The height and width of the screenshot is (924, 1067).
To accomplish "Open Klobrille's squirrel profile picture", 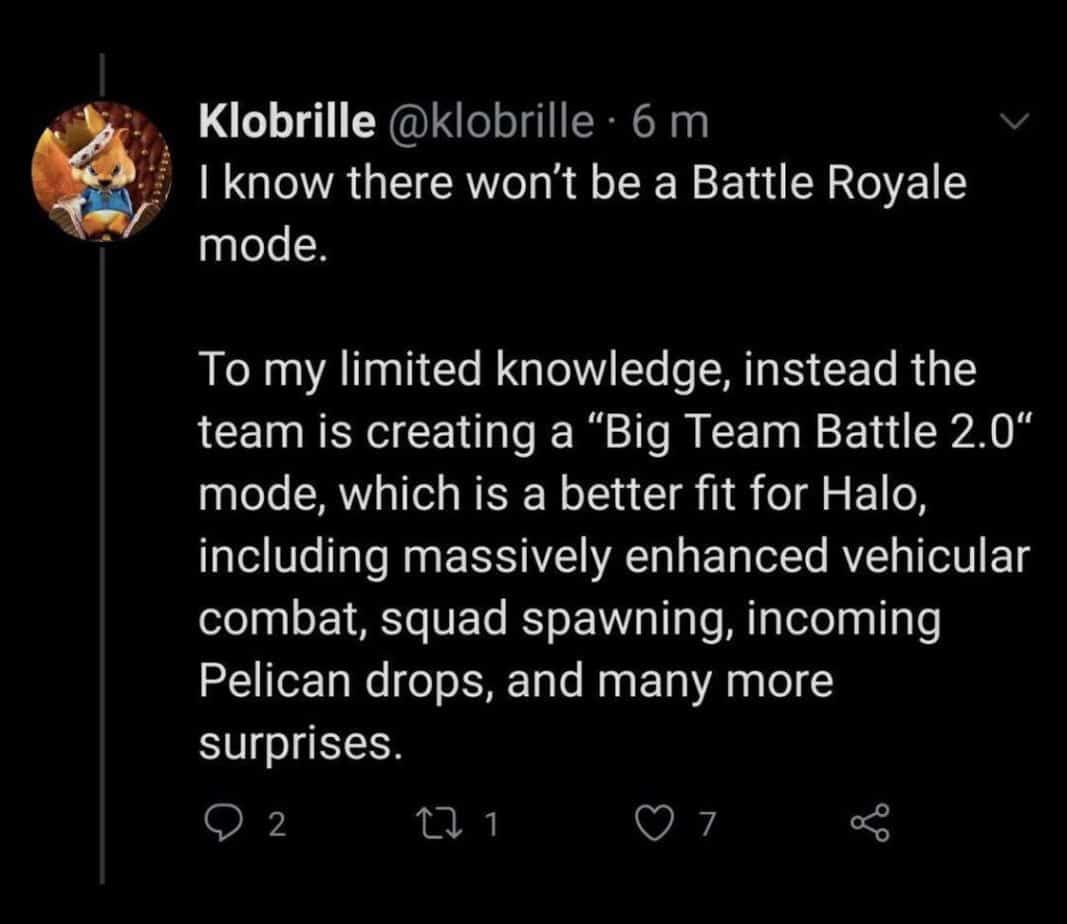I will [x=101, y=171].
